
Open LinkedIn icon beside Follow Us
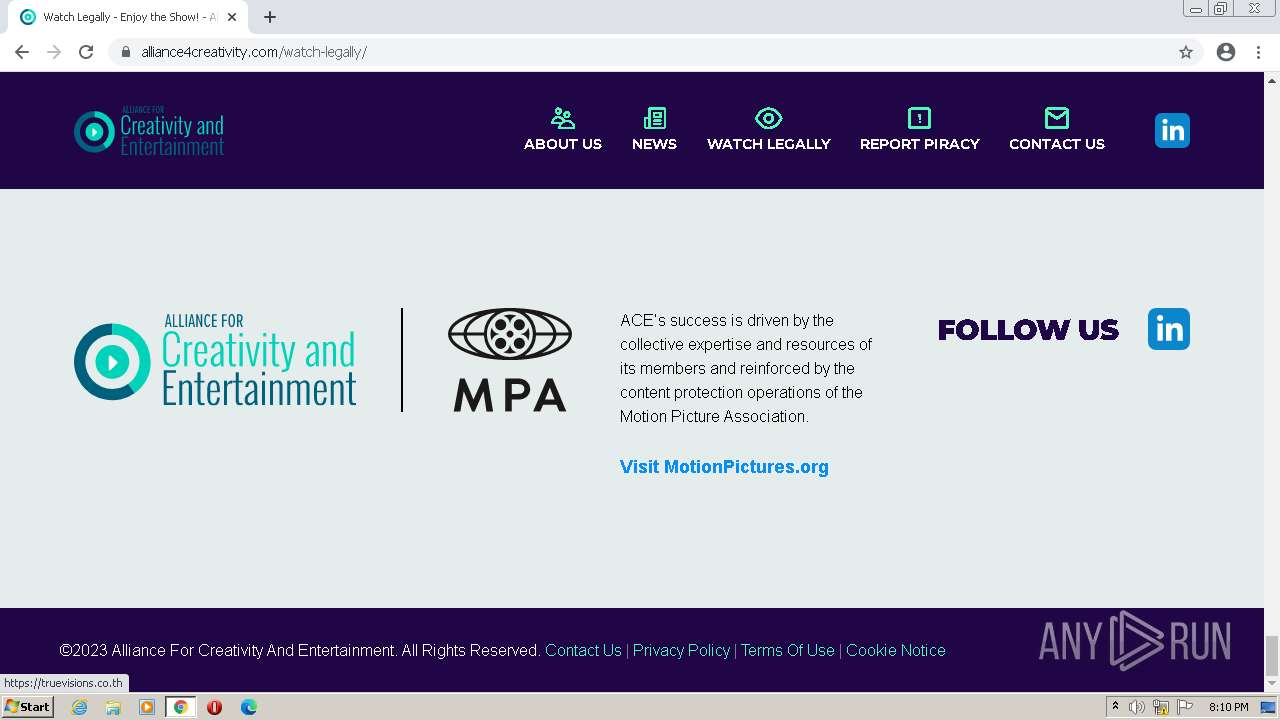coord(1169,329)
